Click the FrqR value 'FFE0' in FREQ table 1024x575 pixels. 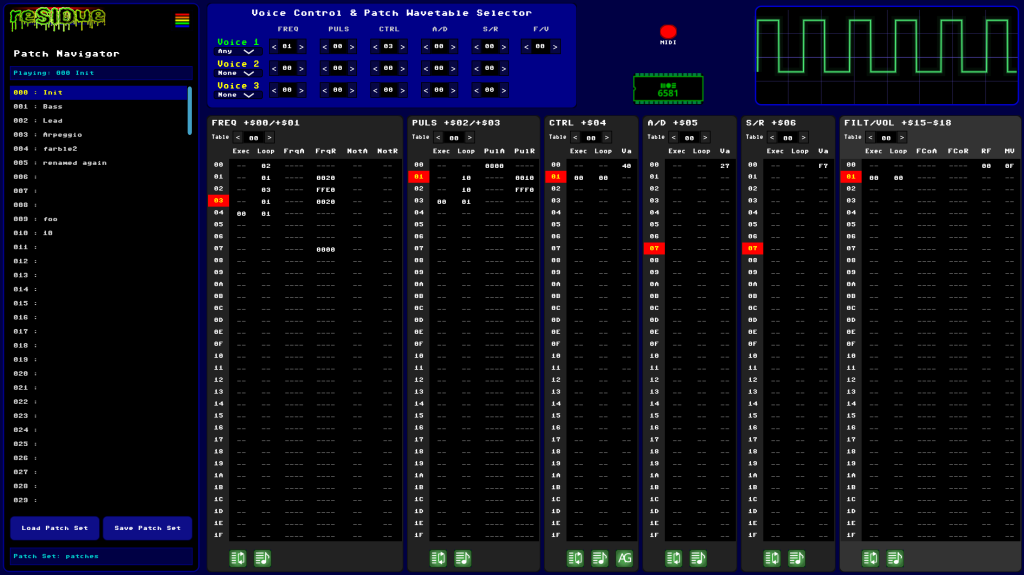[x=325, y=189]
